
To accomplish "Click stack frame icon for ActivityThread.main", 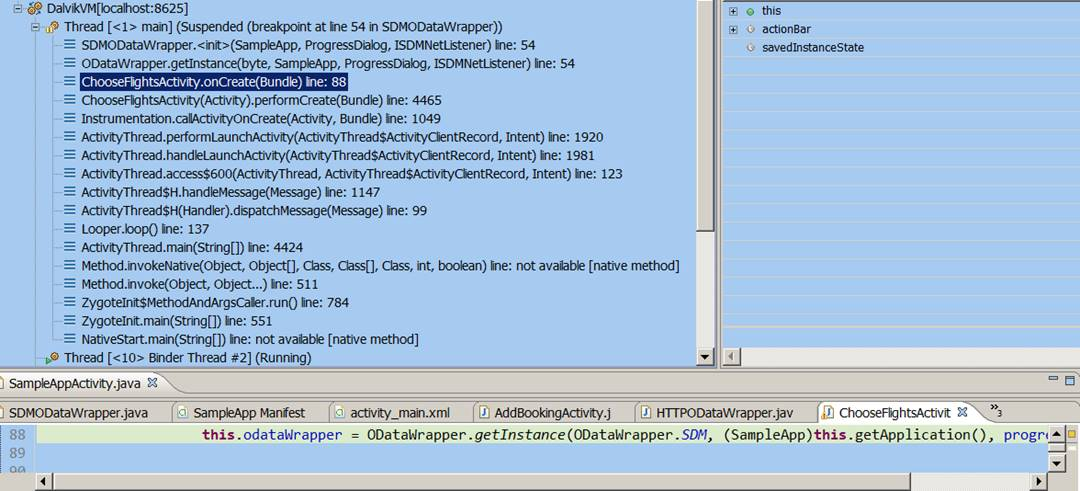I will 70,247.
